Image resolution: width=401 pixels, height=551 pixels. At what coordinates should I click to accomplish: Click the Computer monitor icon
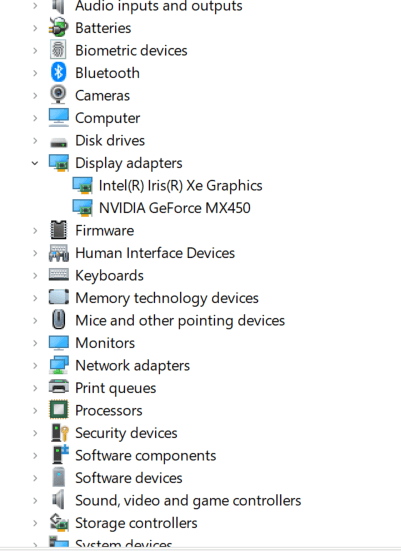point(59,118)
